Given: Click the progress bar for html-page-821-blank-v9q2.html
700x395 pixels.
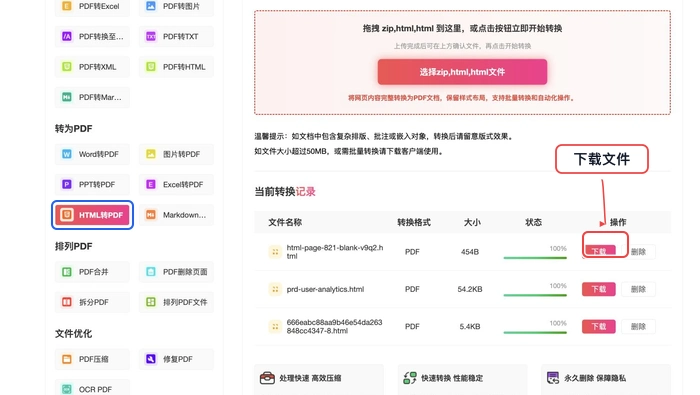Looking at the screenshot, I should tap(535, 258).
